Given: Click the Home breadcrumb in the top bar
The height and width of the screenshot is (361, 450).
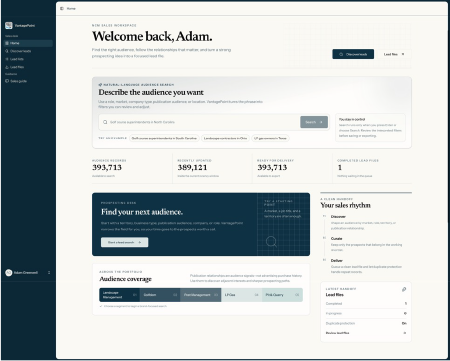Looking at the screenshot, I should [71, 8].
